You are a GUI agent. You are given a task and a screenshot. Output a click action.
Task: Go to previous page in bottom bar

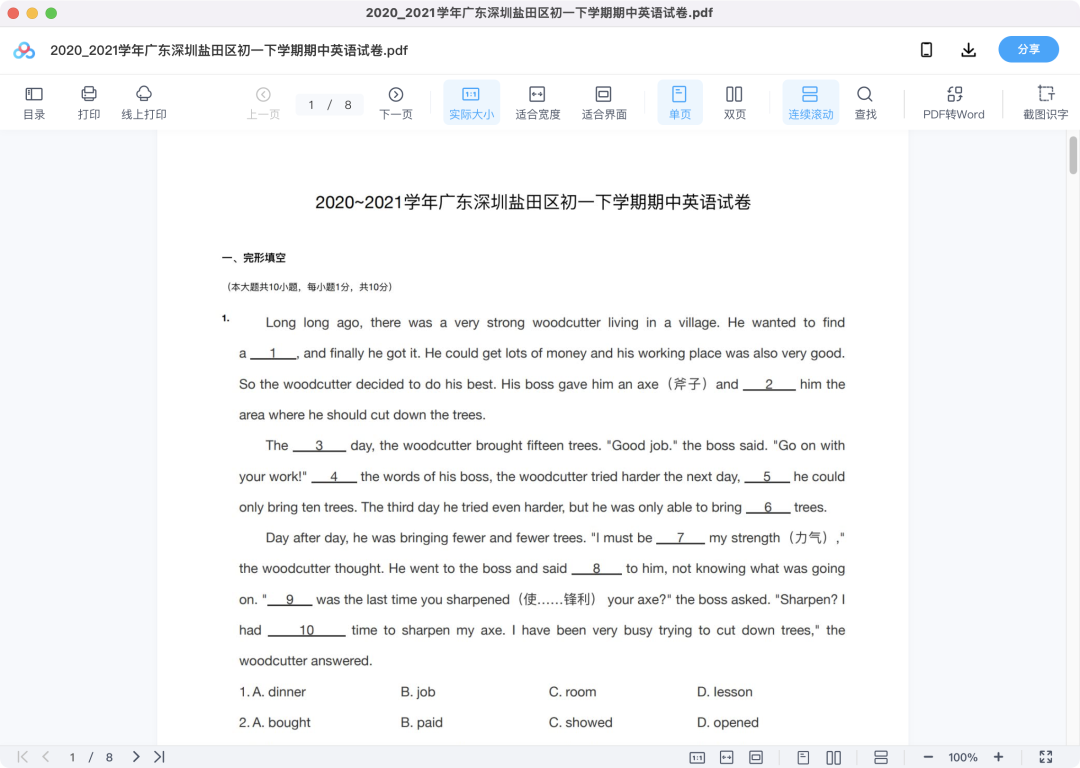click(x=45, y=757)
